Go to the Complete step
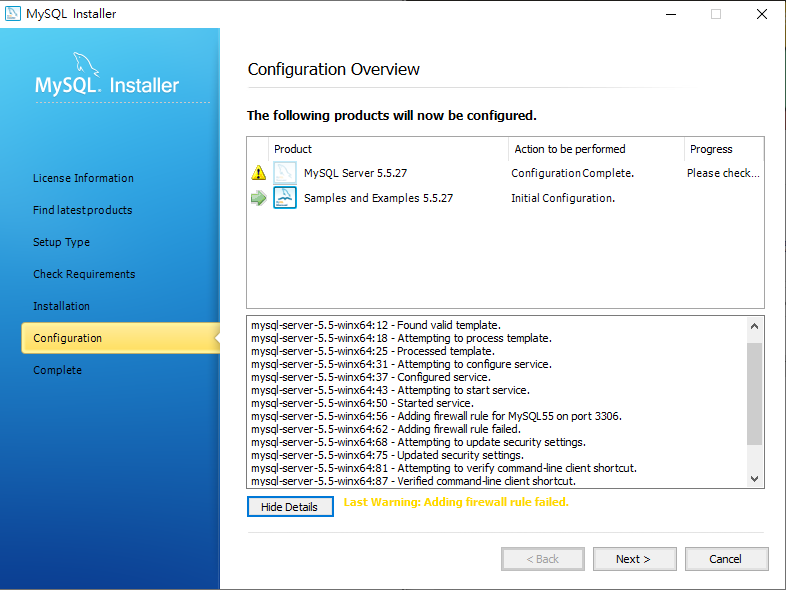Image resolution: width=786 pixels, height=590 pixels. tap(57, 370)
